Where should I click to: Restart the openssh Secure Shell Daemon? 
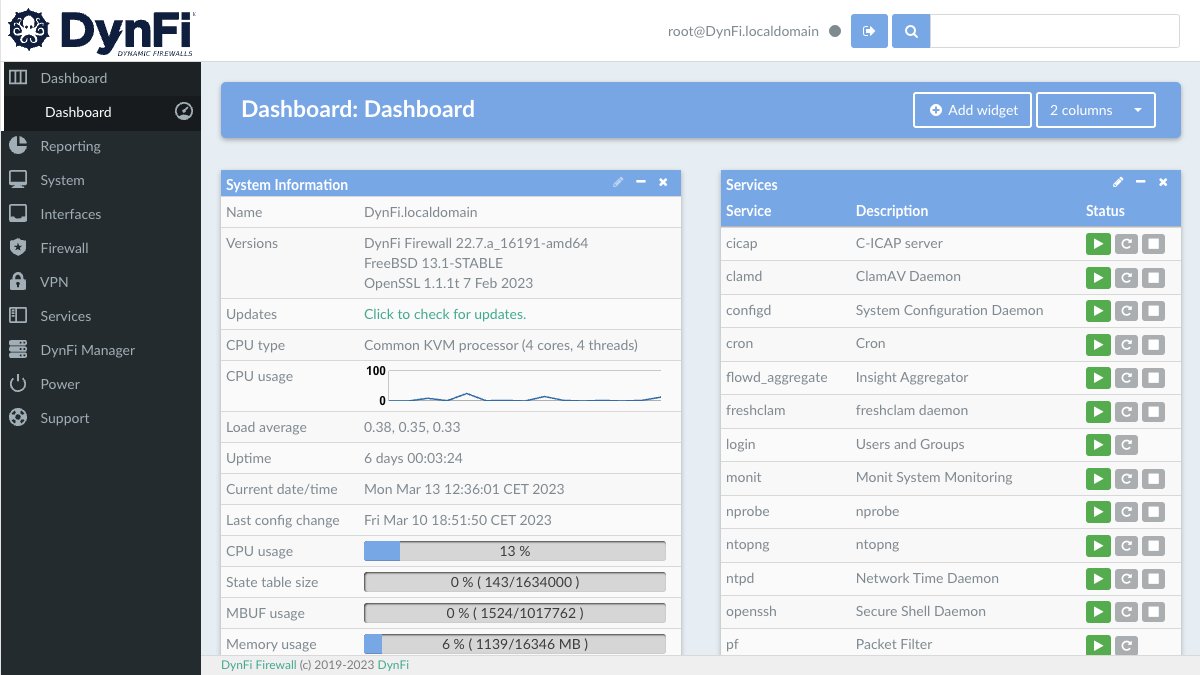1127,611
